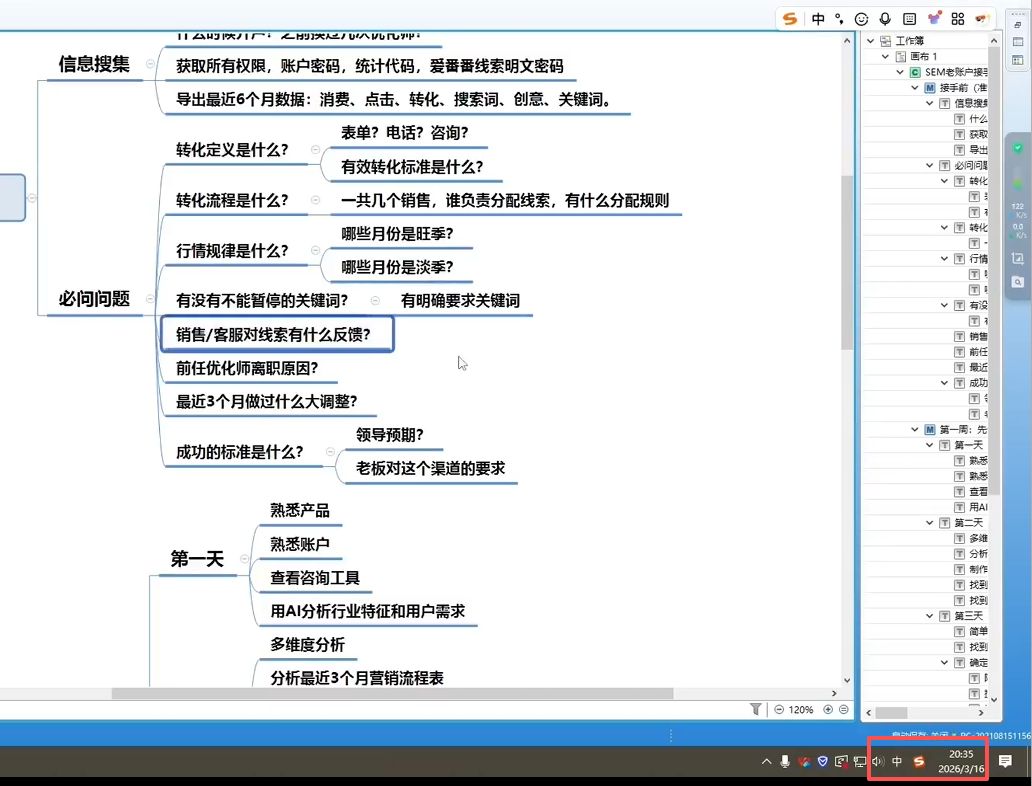Click the volume speaker icon in system tray
The width and height of the screenshot is (1032, 786).
(x=877, y=762)
